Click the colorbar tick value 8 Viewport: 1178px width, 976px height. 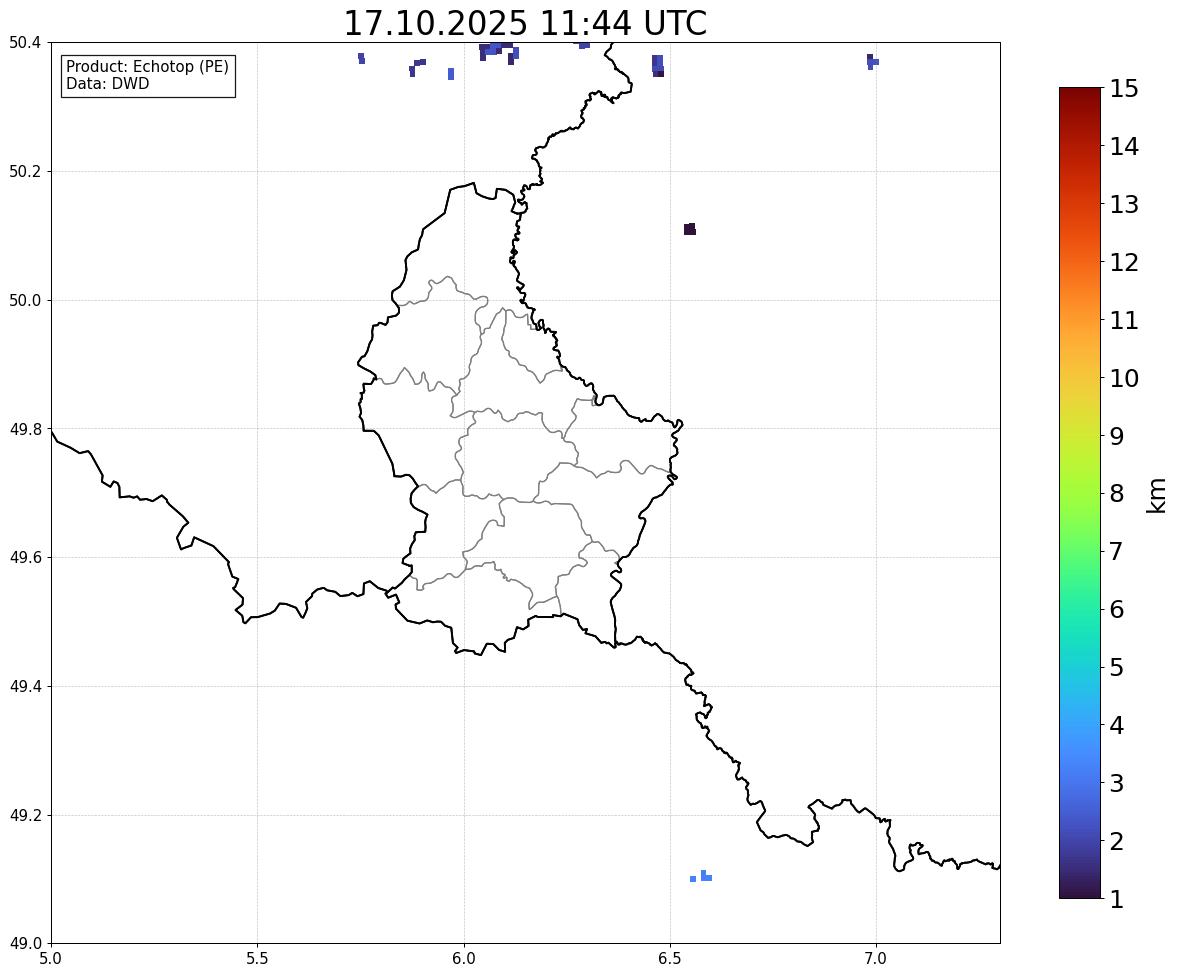1117,494
